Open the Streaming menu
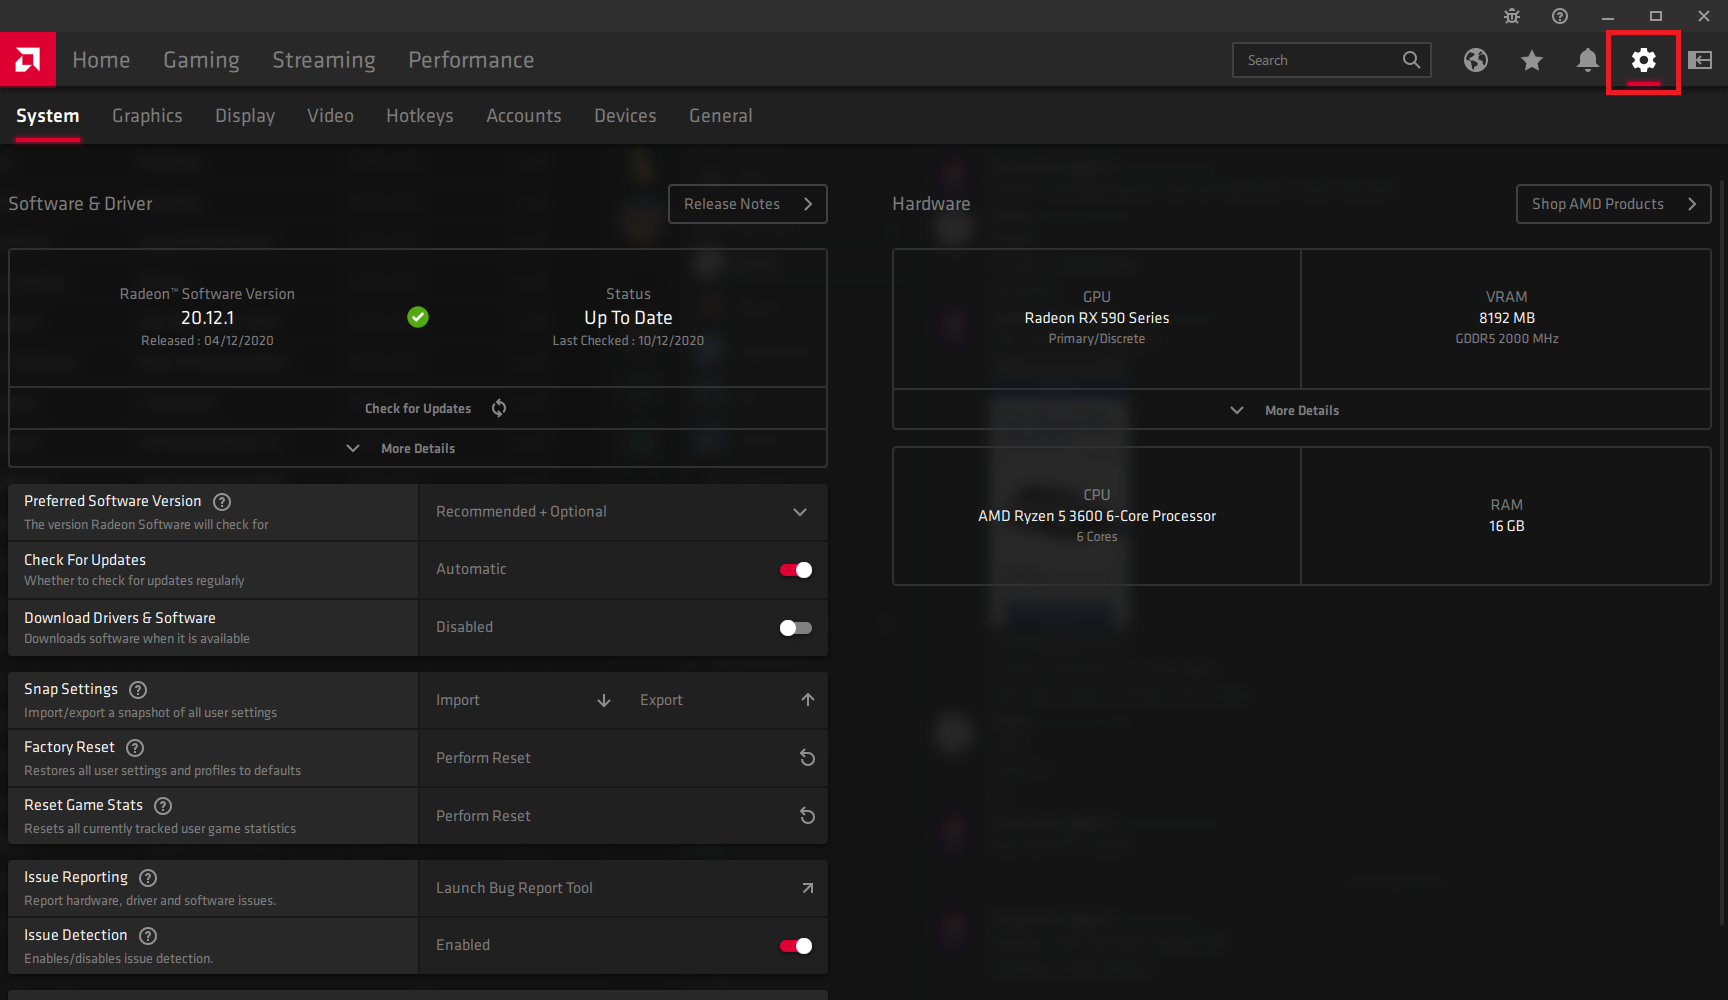 tap(324, 60)
